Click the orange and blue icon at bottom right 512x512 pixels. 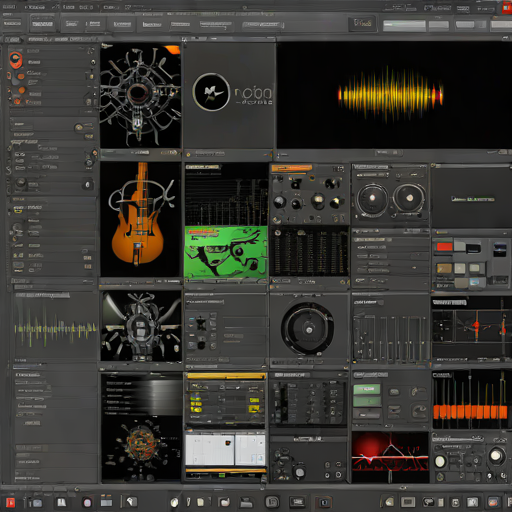coord(493,502)
